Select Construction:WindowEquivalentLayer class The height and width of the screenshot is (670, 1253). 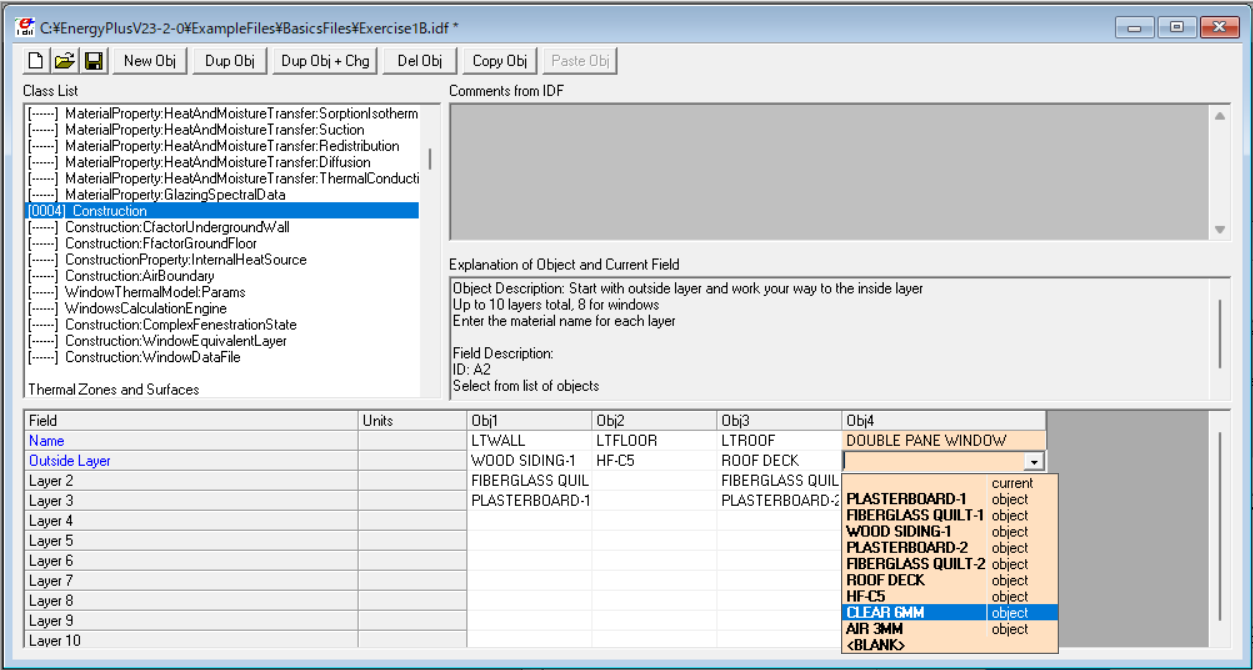pos(222,341)
